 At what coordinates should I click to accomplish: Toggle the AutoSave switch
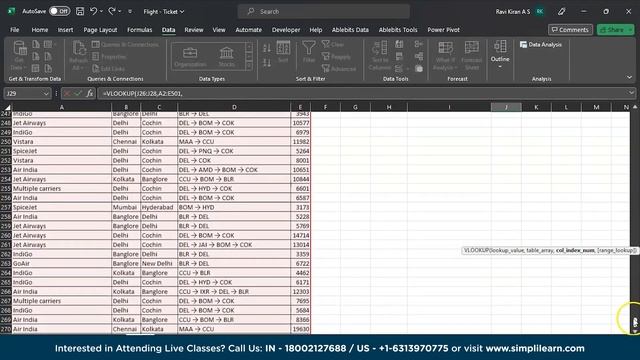[60, 11]
